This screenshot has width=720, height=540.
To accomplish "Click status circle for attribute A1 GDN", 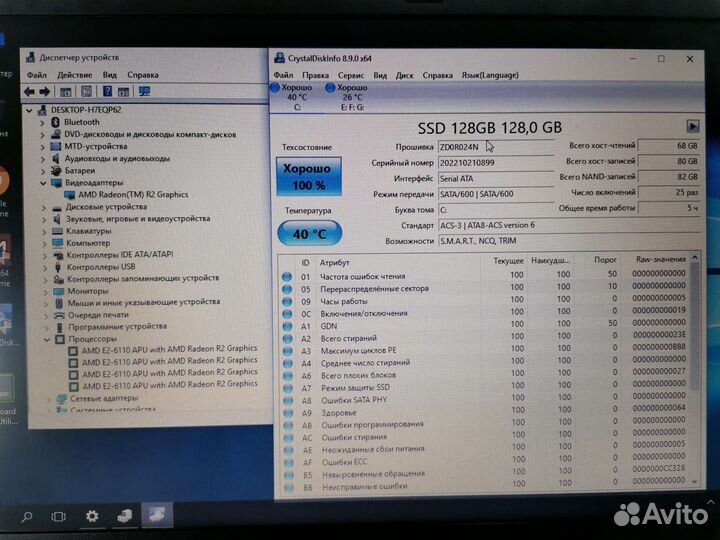I will 287,326.
